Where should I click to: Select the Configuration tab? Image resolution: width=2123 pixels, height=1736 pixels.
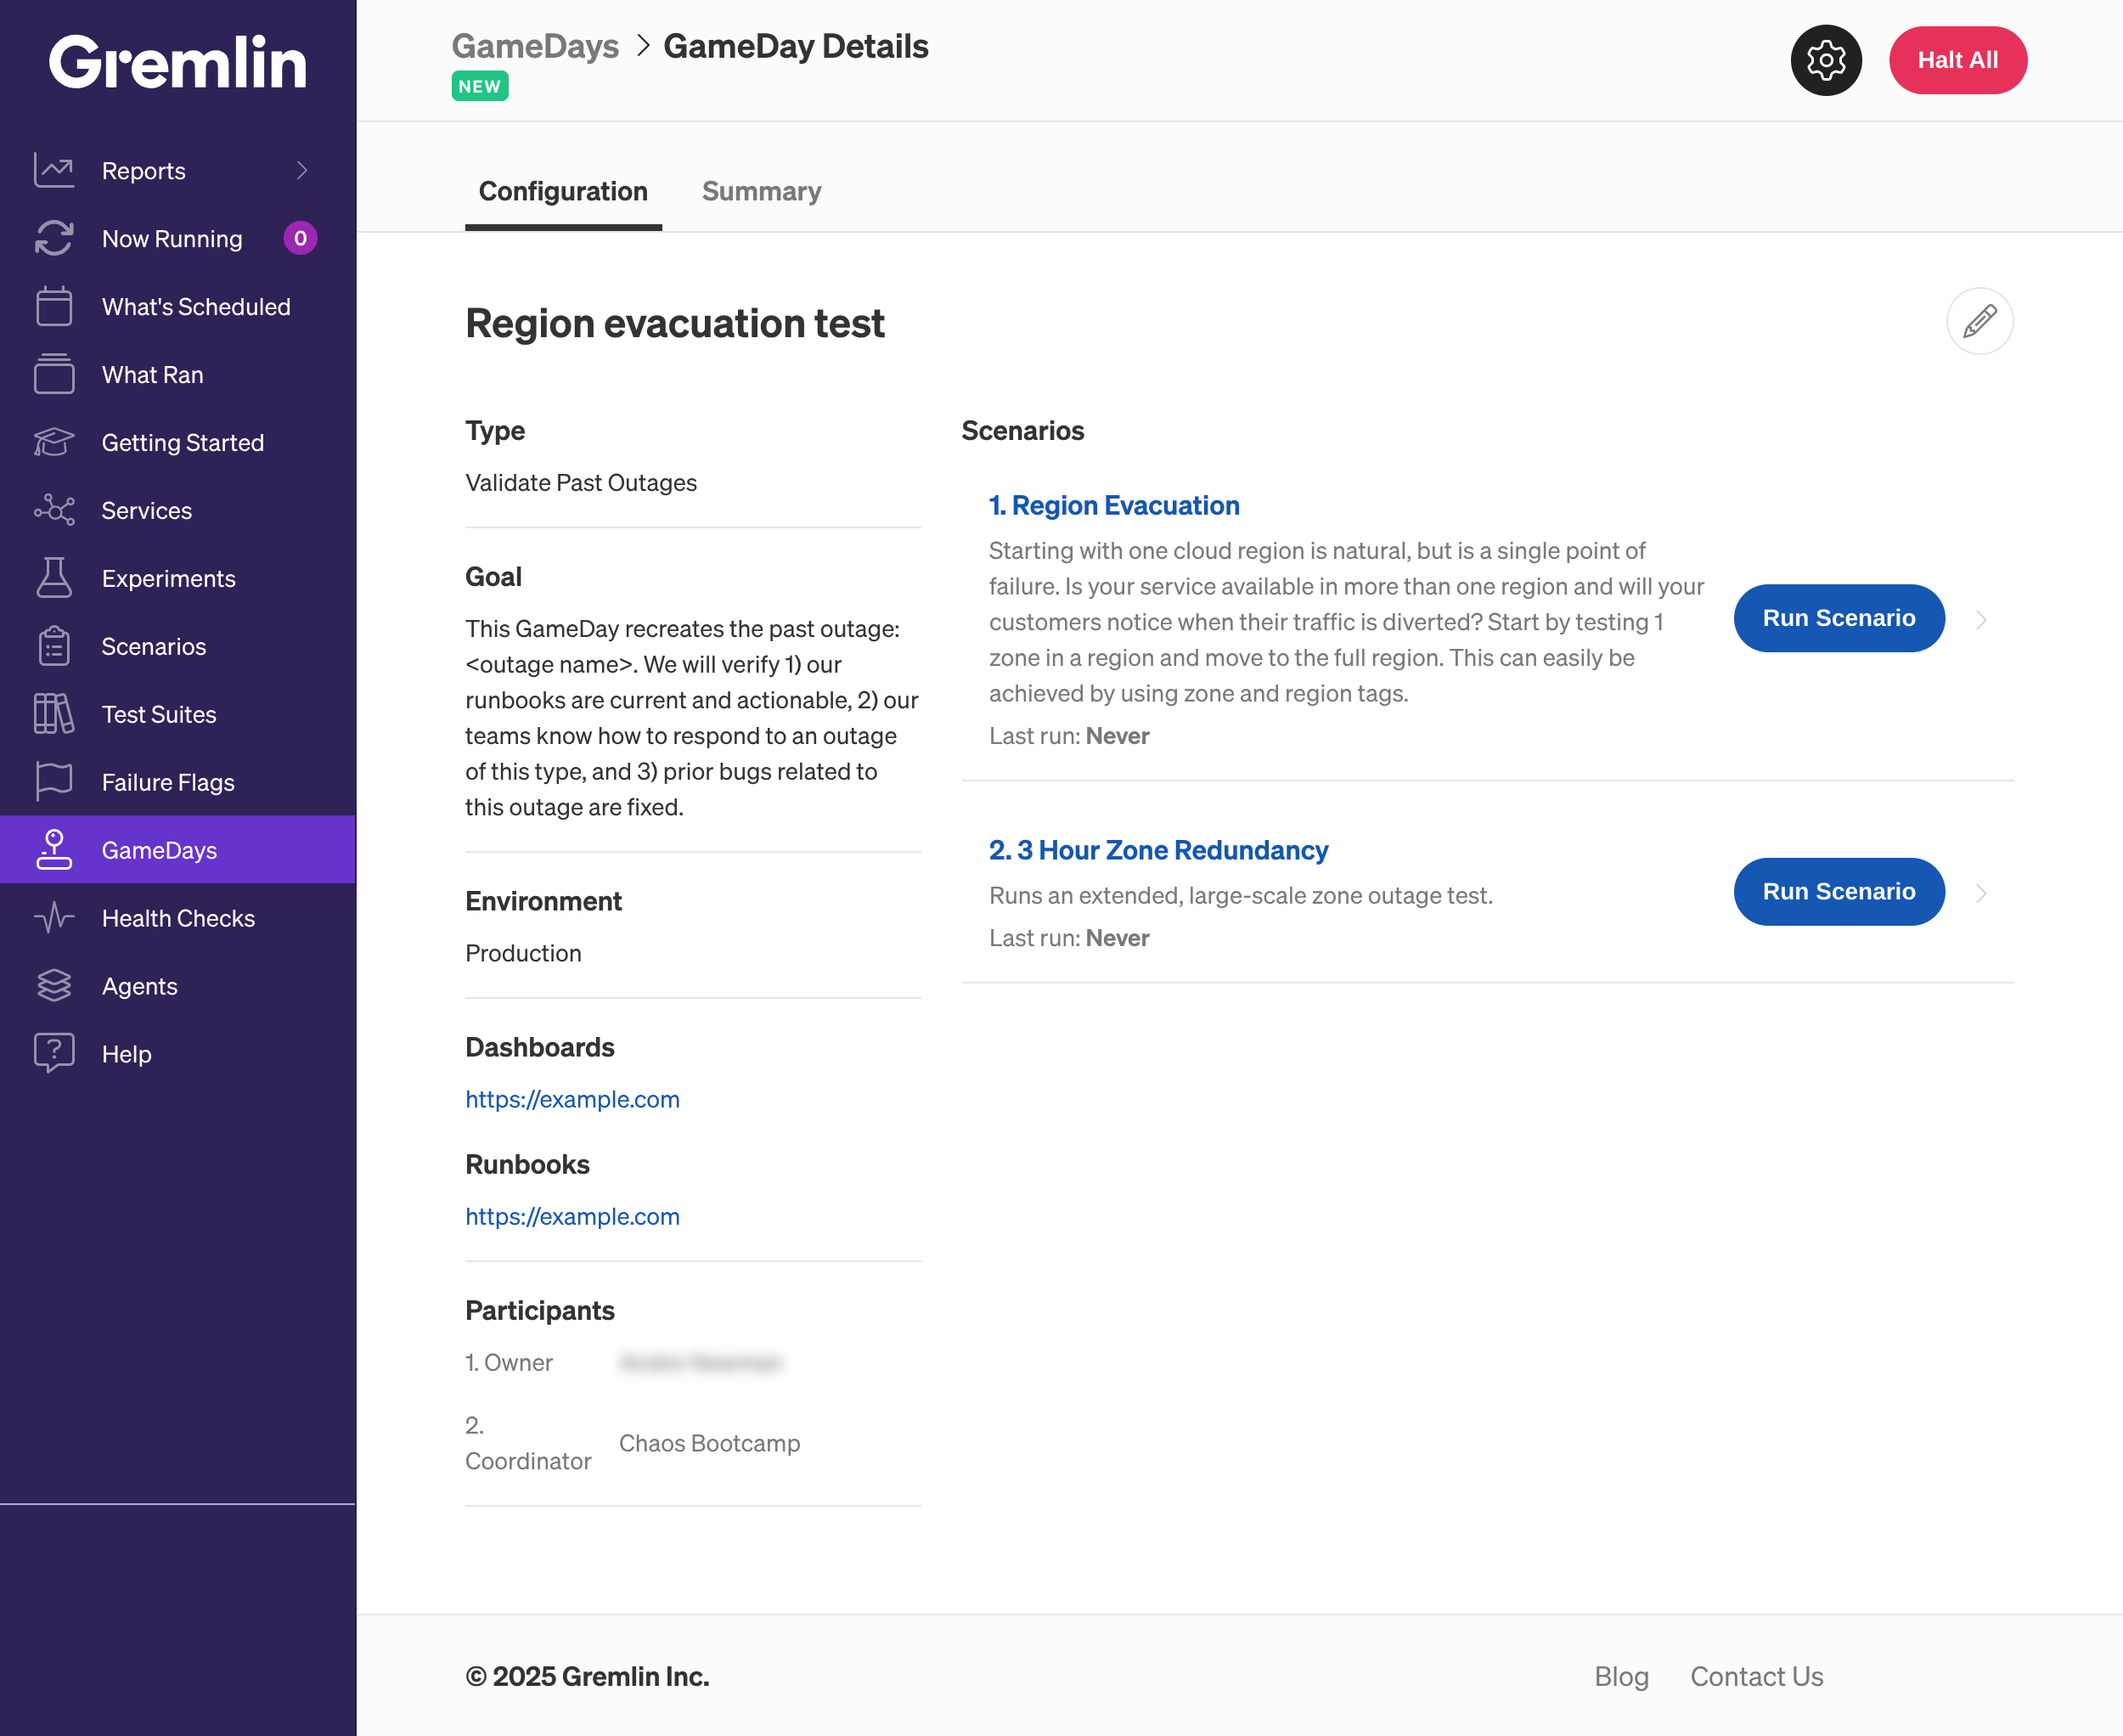pyautogui.click(x=563, y=191)
